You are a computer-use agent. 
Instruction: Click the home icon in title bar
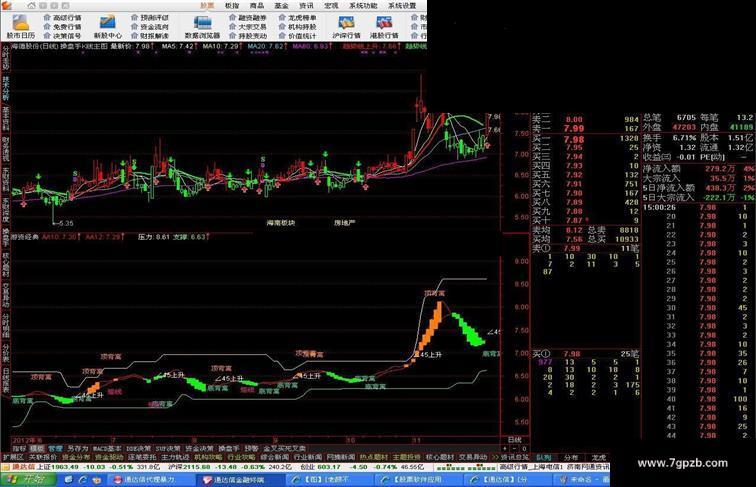[x=32, y=5]
